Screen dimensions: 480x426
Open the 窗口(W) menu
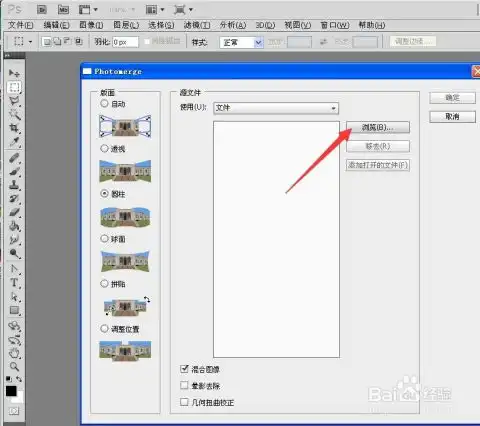tap(335, 25)
